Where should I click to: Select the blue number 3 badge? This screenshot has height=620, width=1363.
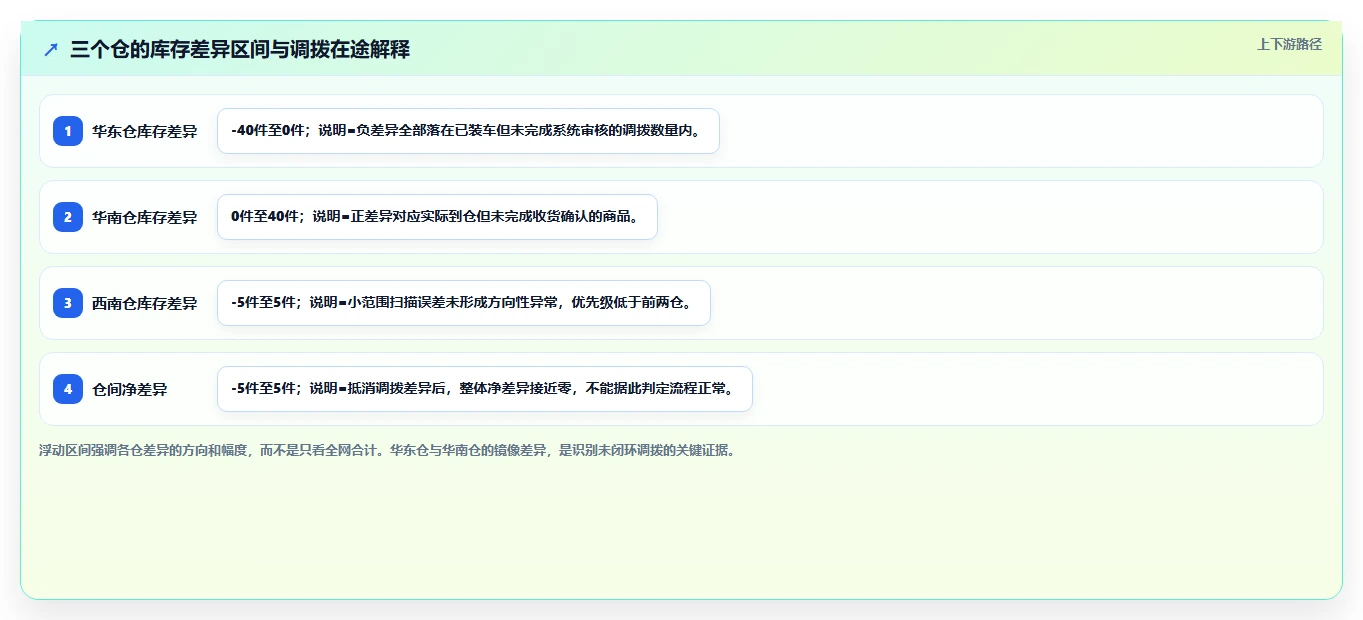click(x=68, y=303)
